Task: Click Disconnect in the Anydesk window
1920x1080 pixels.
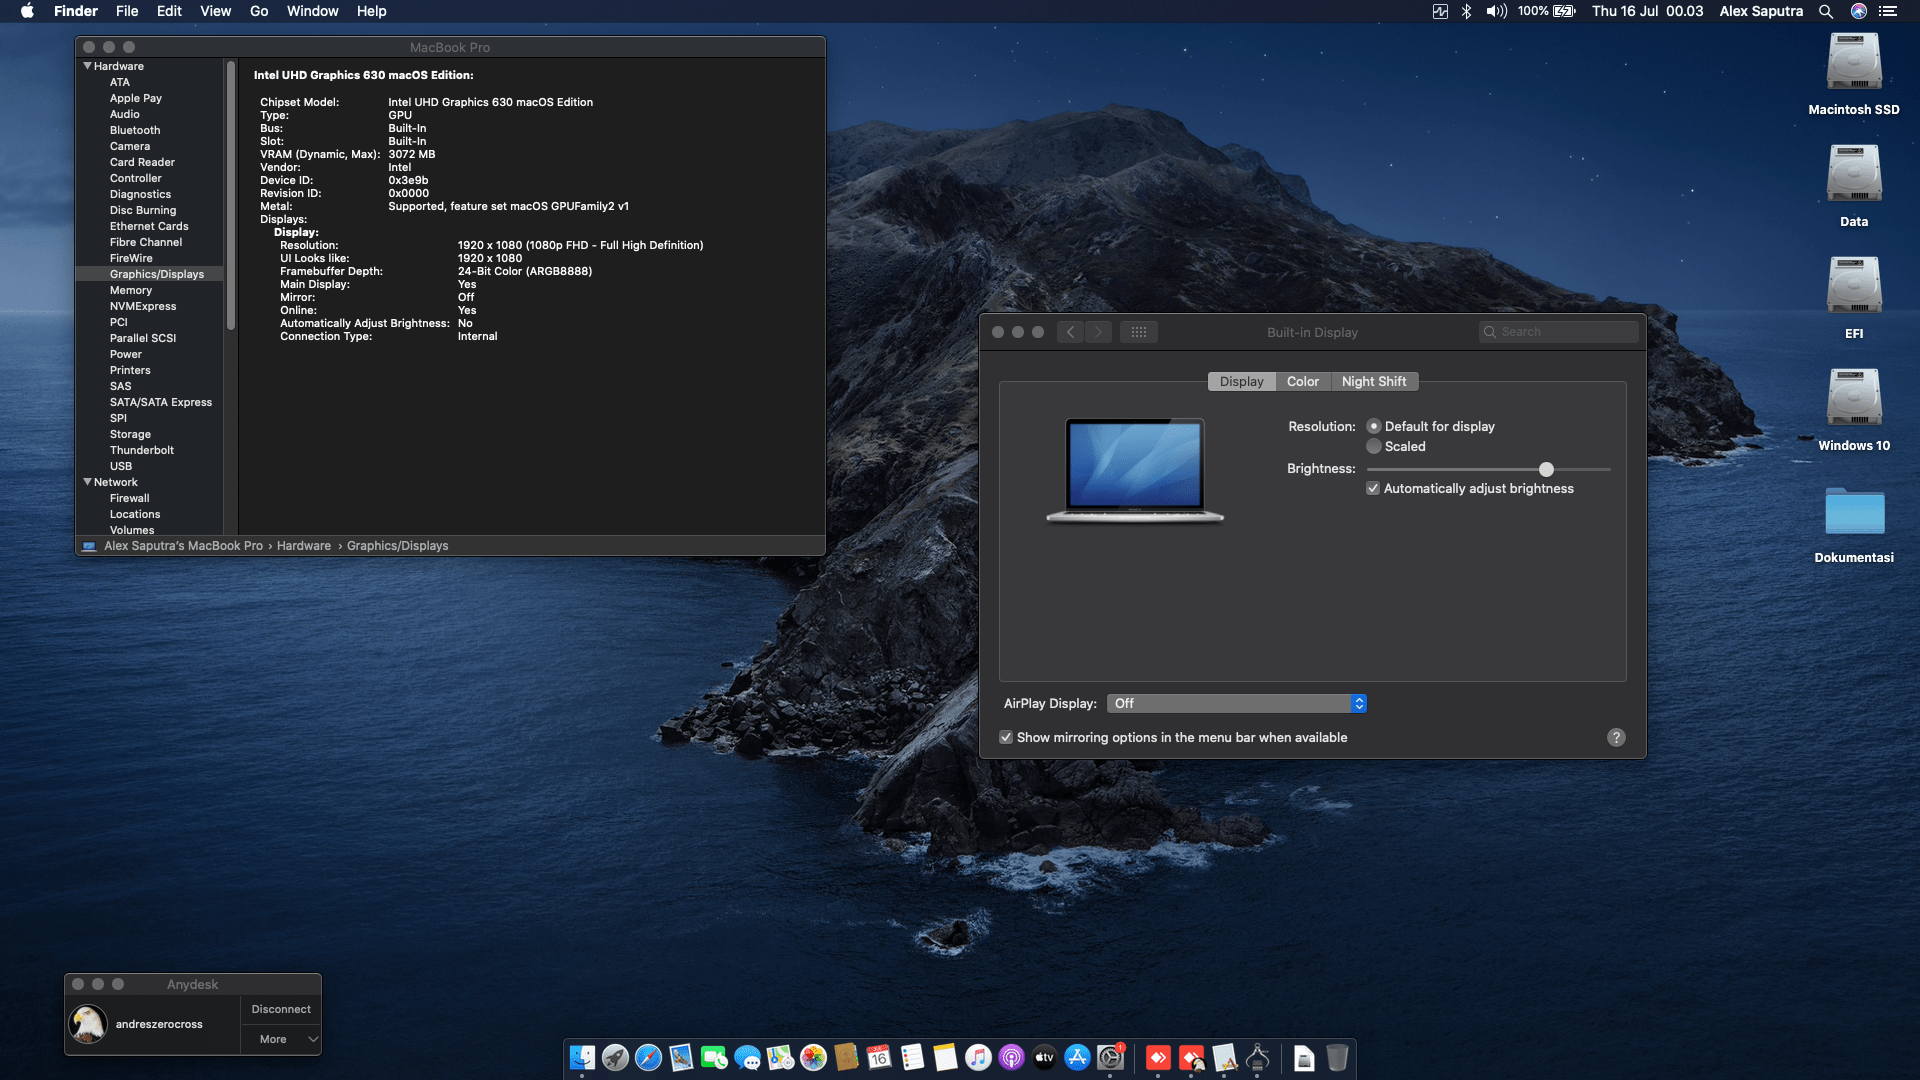Action: click(281, 1009)
